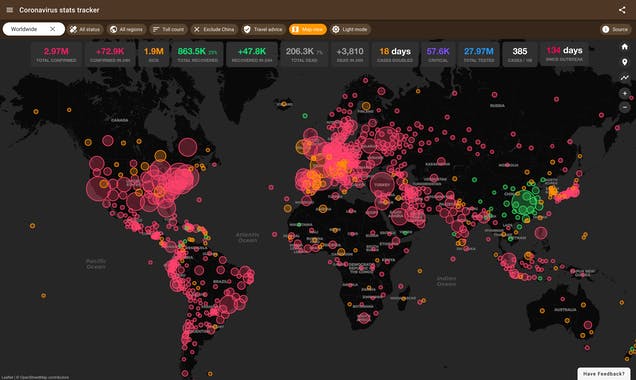Clear the Worldwide search filter

coord(53,29)
